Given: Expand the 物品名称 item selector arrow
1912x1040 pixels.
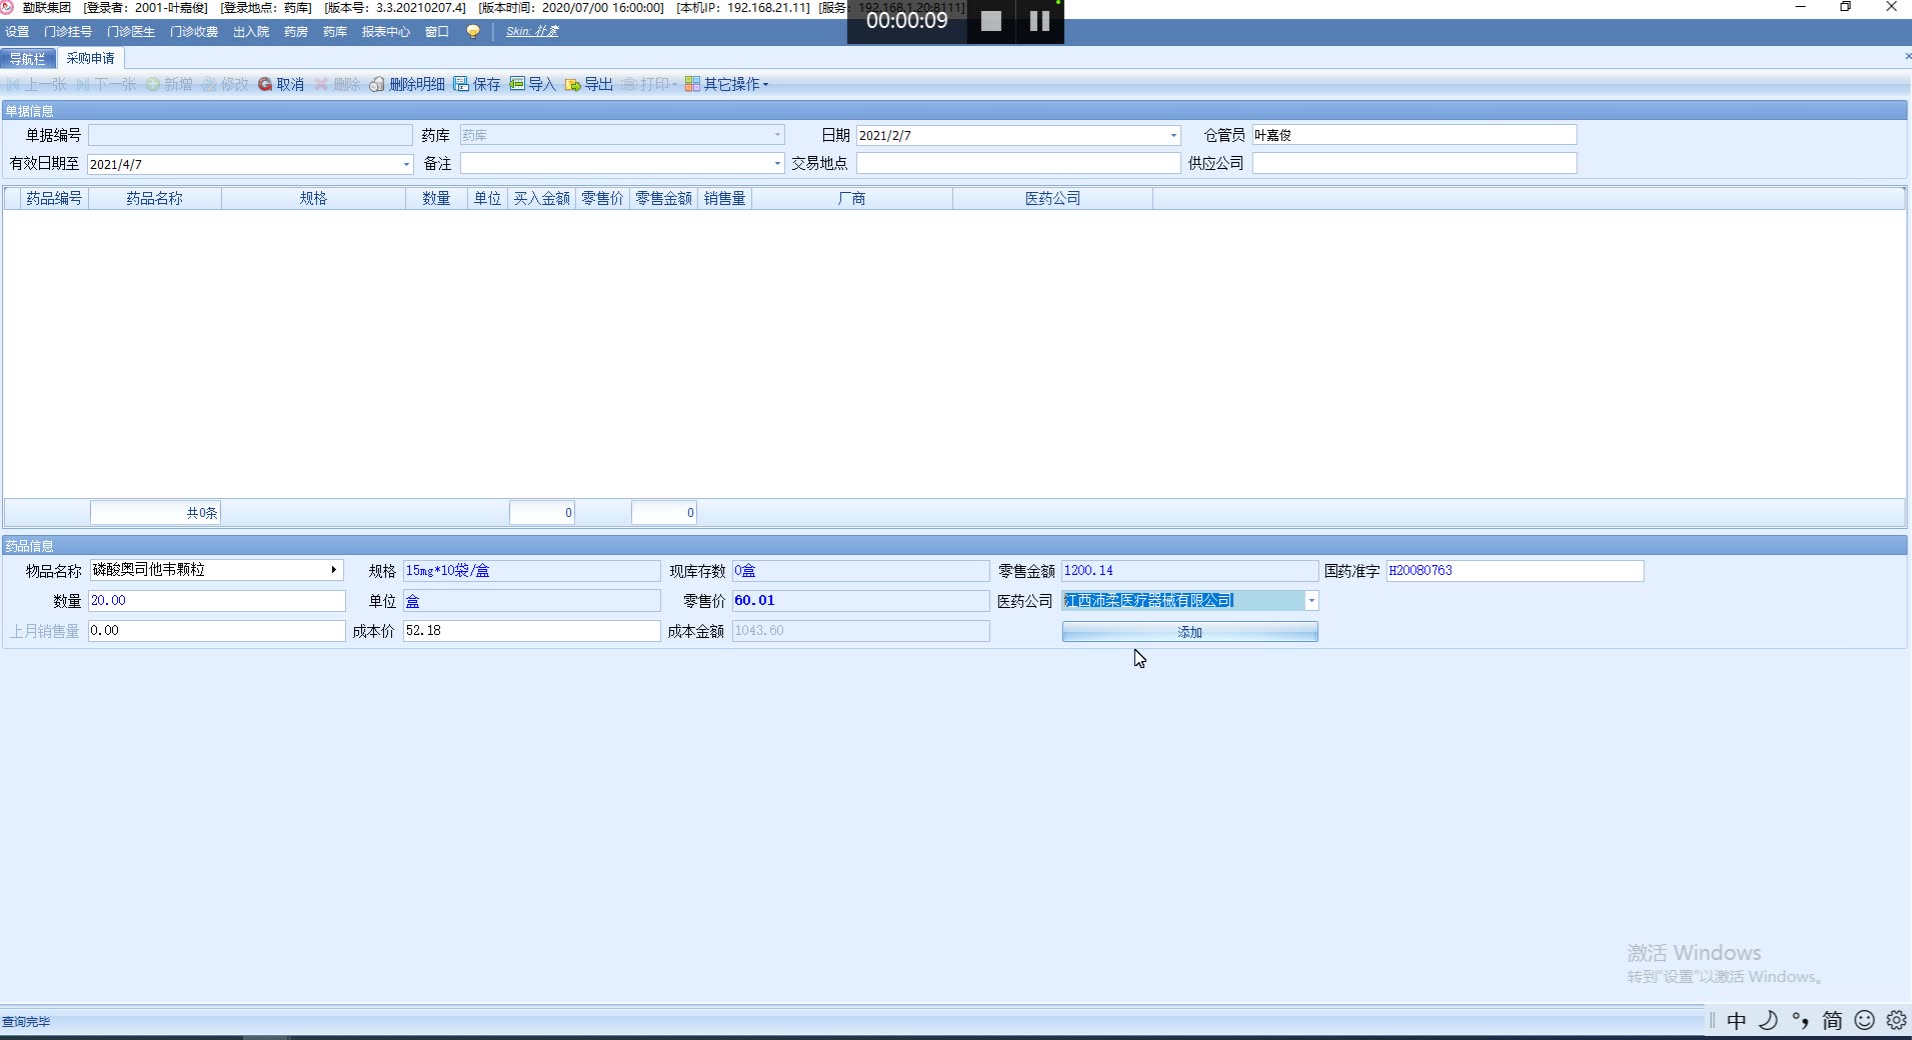Looking at the screenshot, I should pyautogui.click(x=334, y=570).
